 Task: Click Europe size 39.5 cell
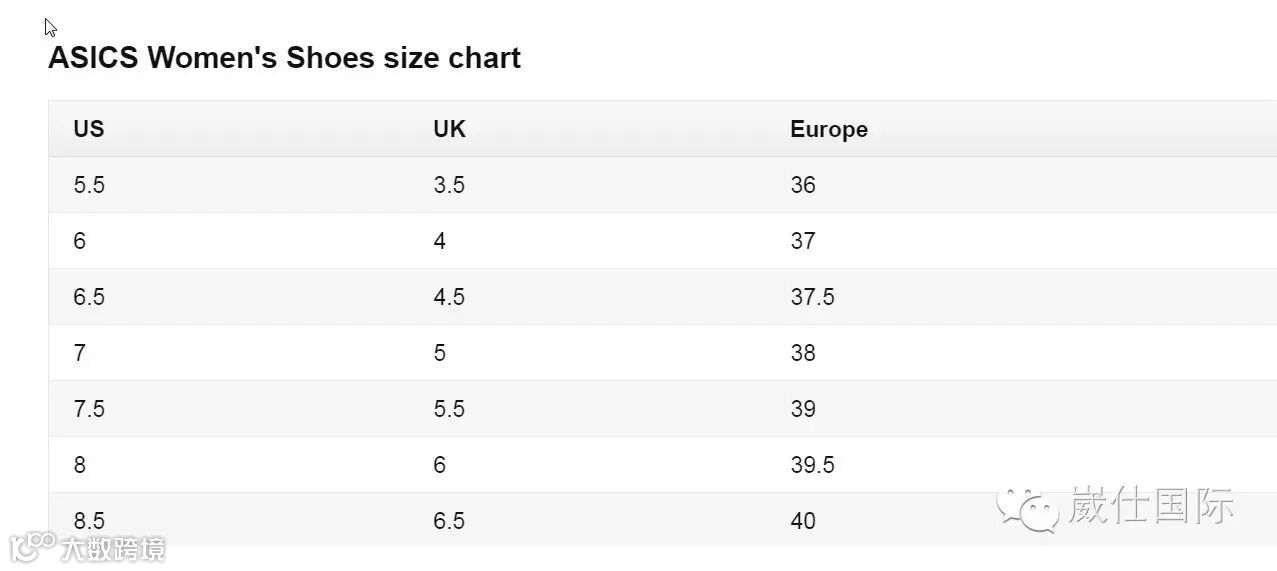[x=812, y=465]
